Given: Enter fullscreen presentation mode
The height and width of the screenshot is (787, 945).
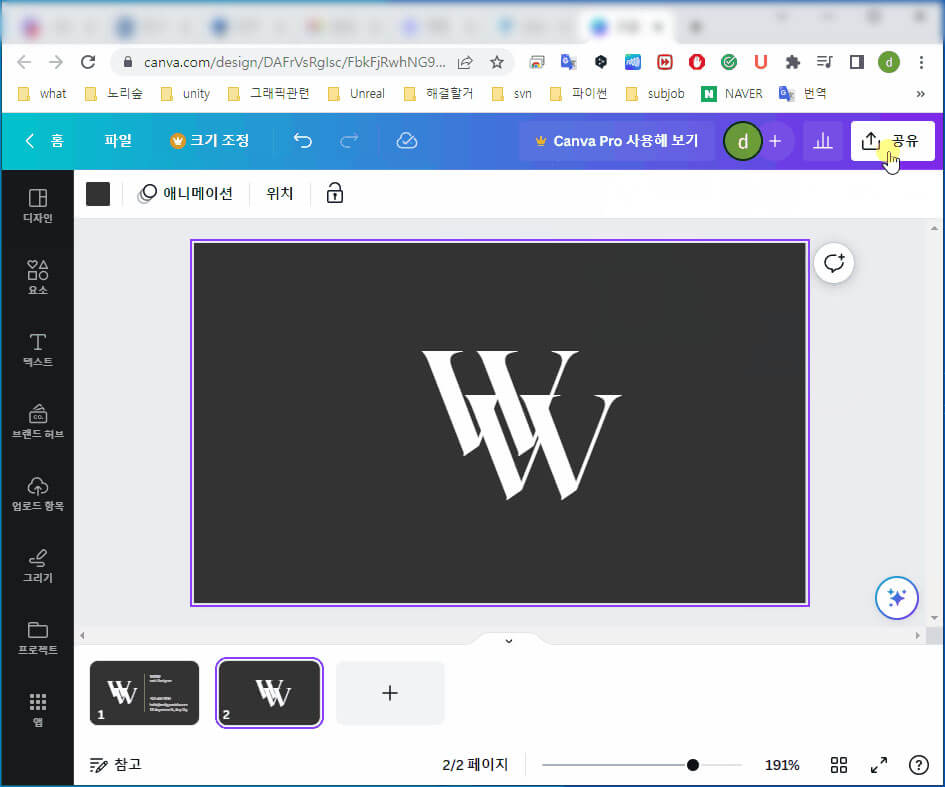Looking at the screenshot, I should tap(879, 765).
